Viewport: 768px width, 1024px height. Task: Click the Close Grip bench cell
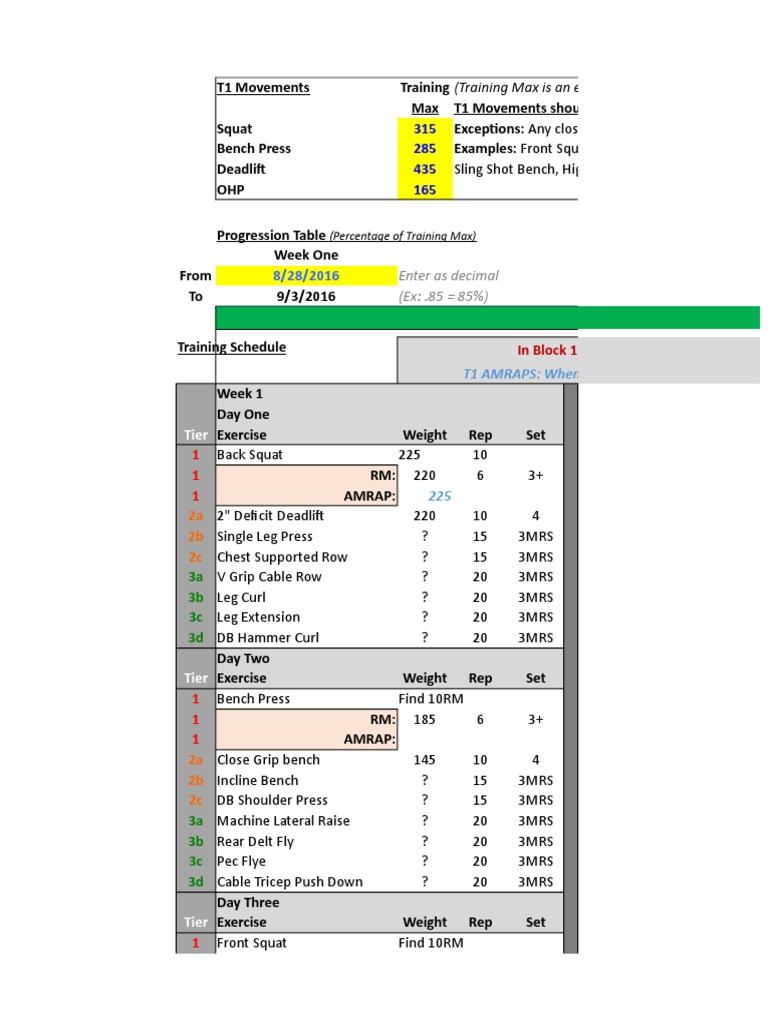click(x=306, y=760)
